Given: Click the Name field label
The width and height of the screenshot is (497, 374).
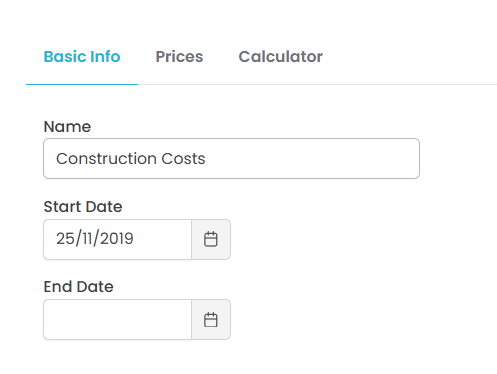Looking at the screenshot, I should (x=67, y=127).
